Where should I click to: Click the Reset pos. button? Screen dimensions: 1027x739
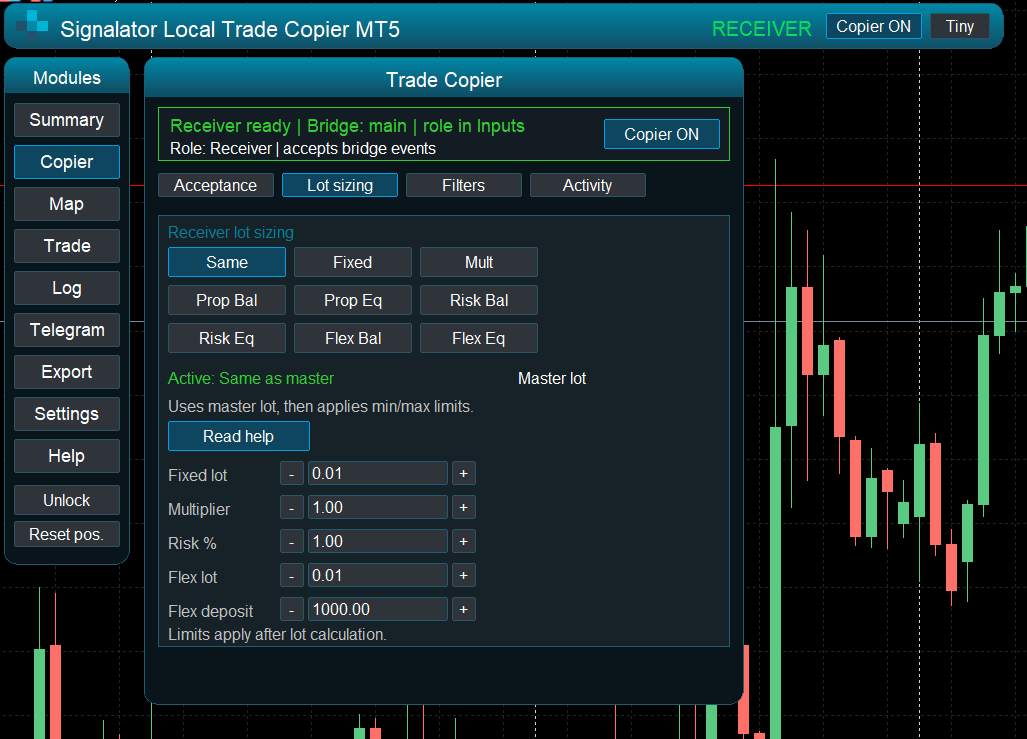click(x=67, y=534)
